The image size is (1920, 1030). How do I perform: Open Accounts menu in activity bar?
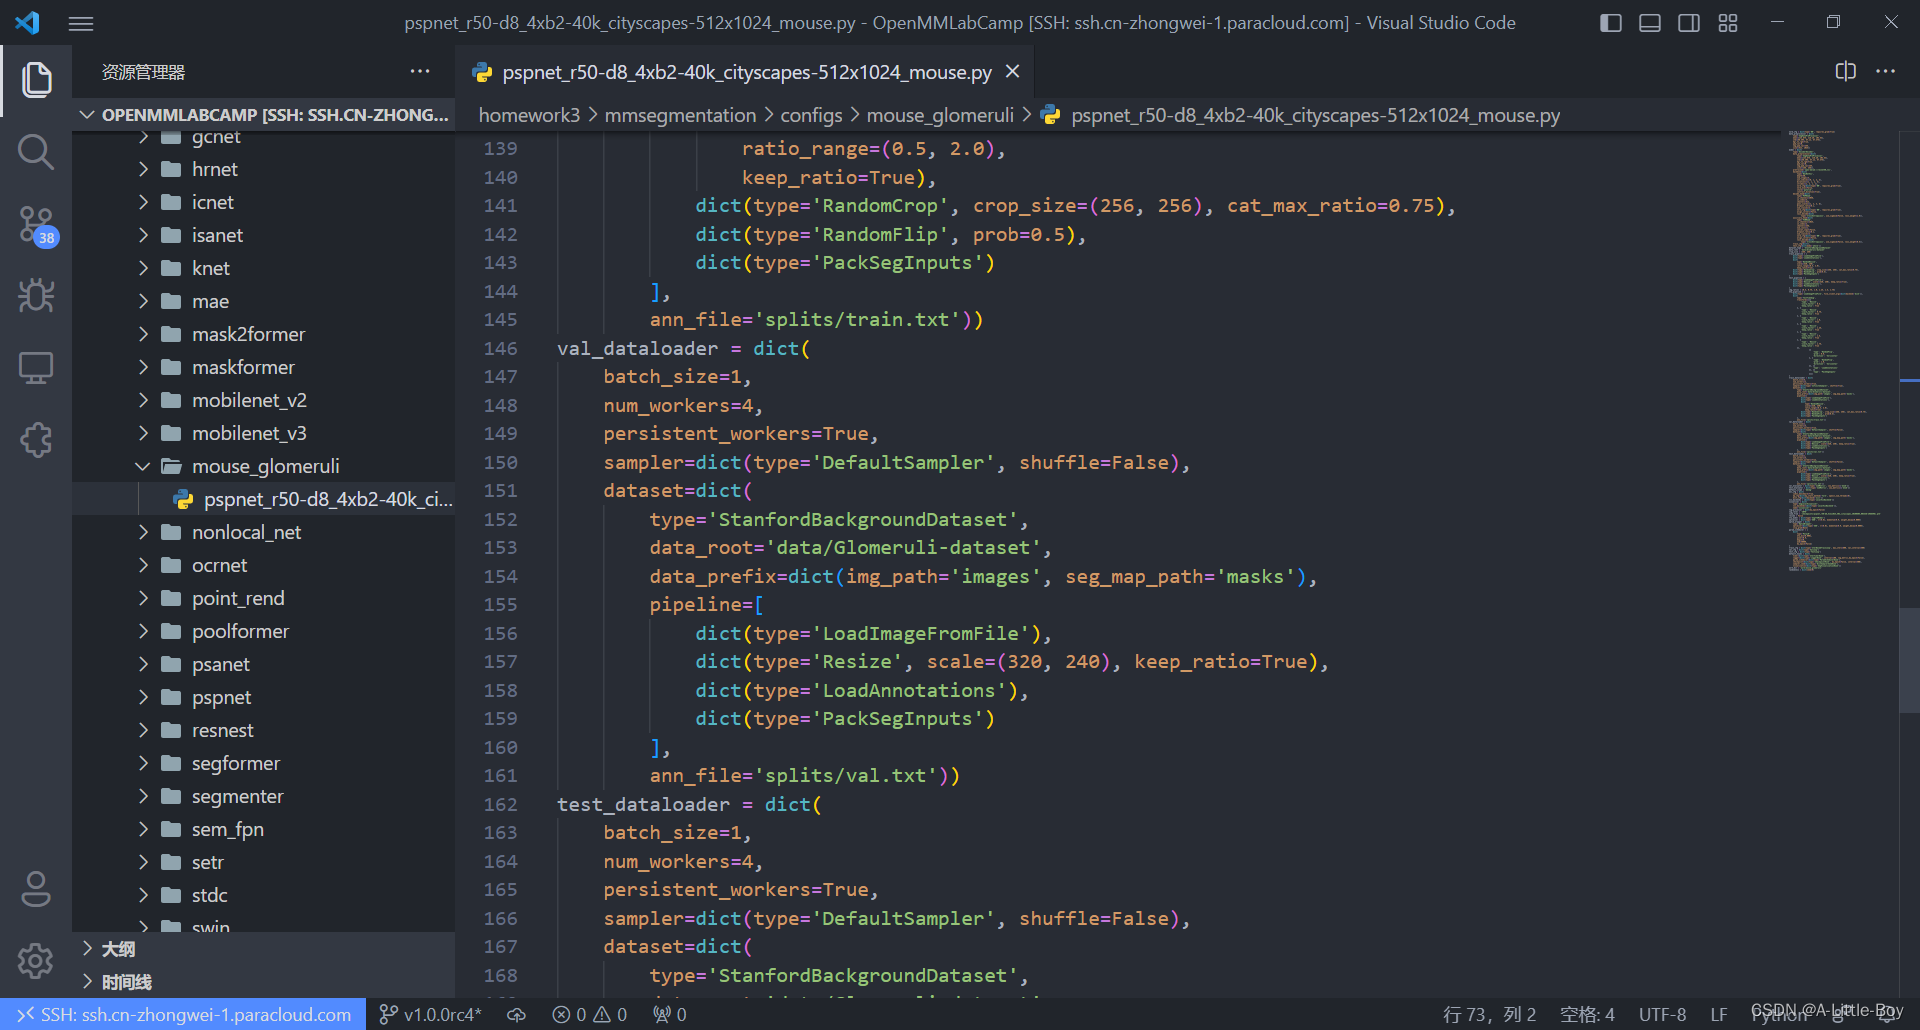coord(36,889)
